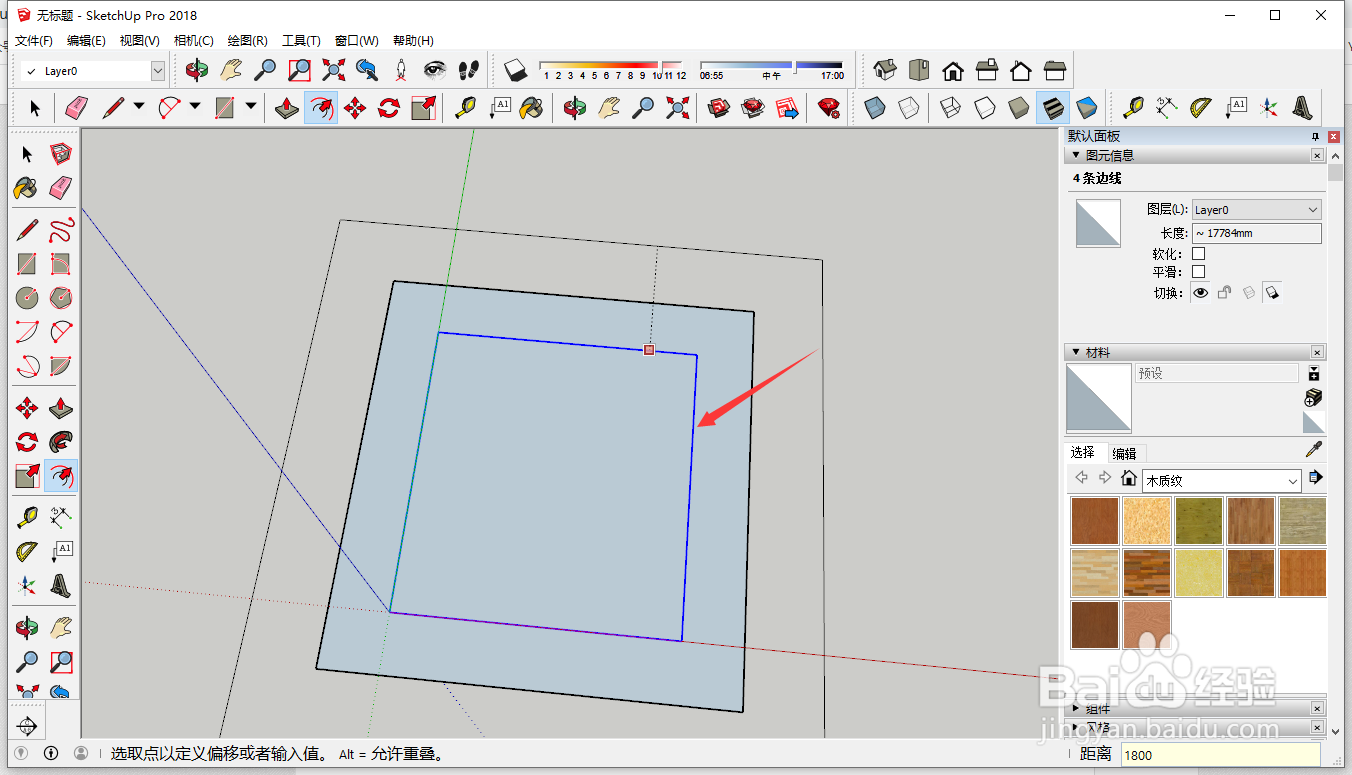1352x775 pixels.
Task: Open the Extension Warehouse
Action: coord(753,108)
